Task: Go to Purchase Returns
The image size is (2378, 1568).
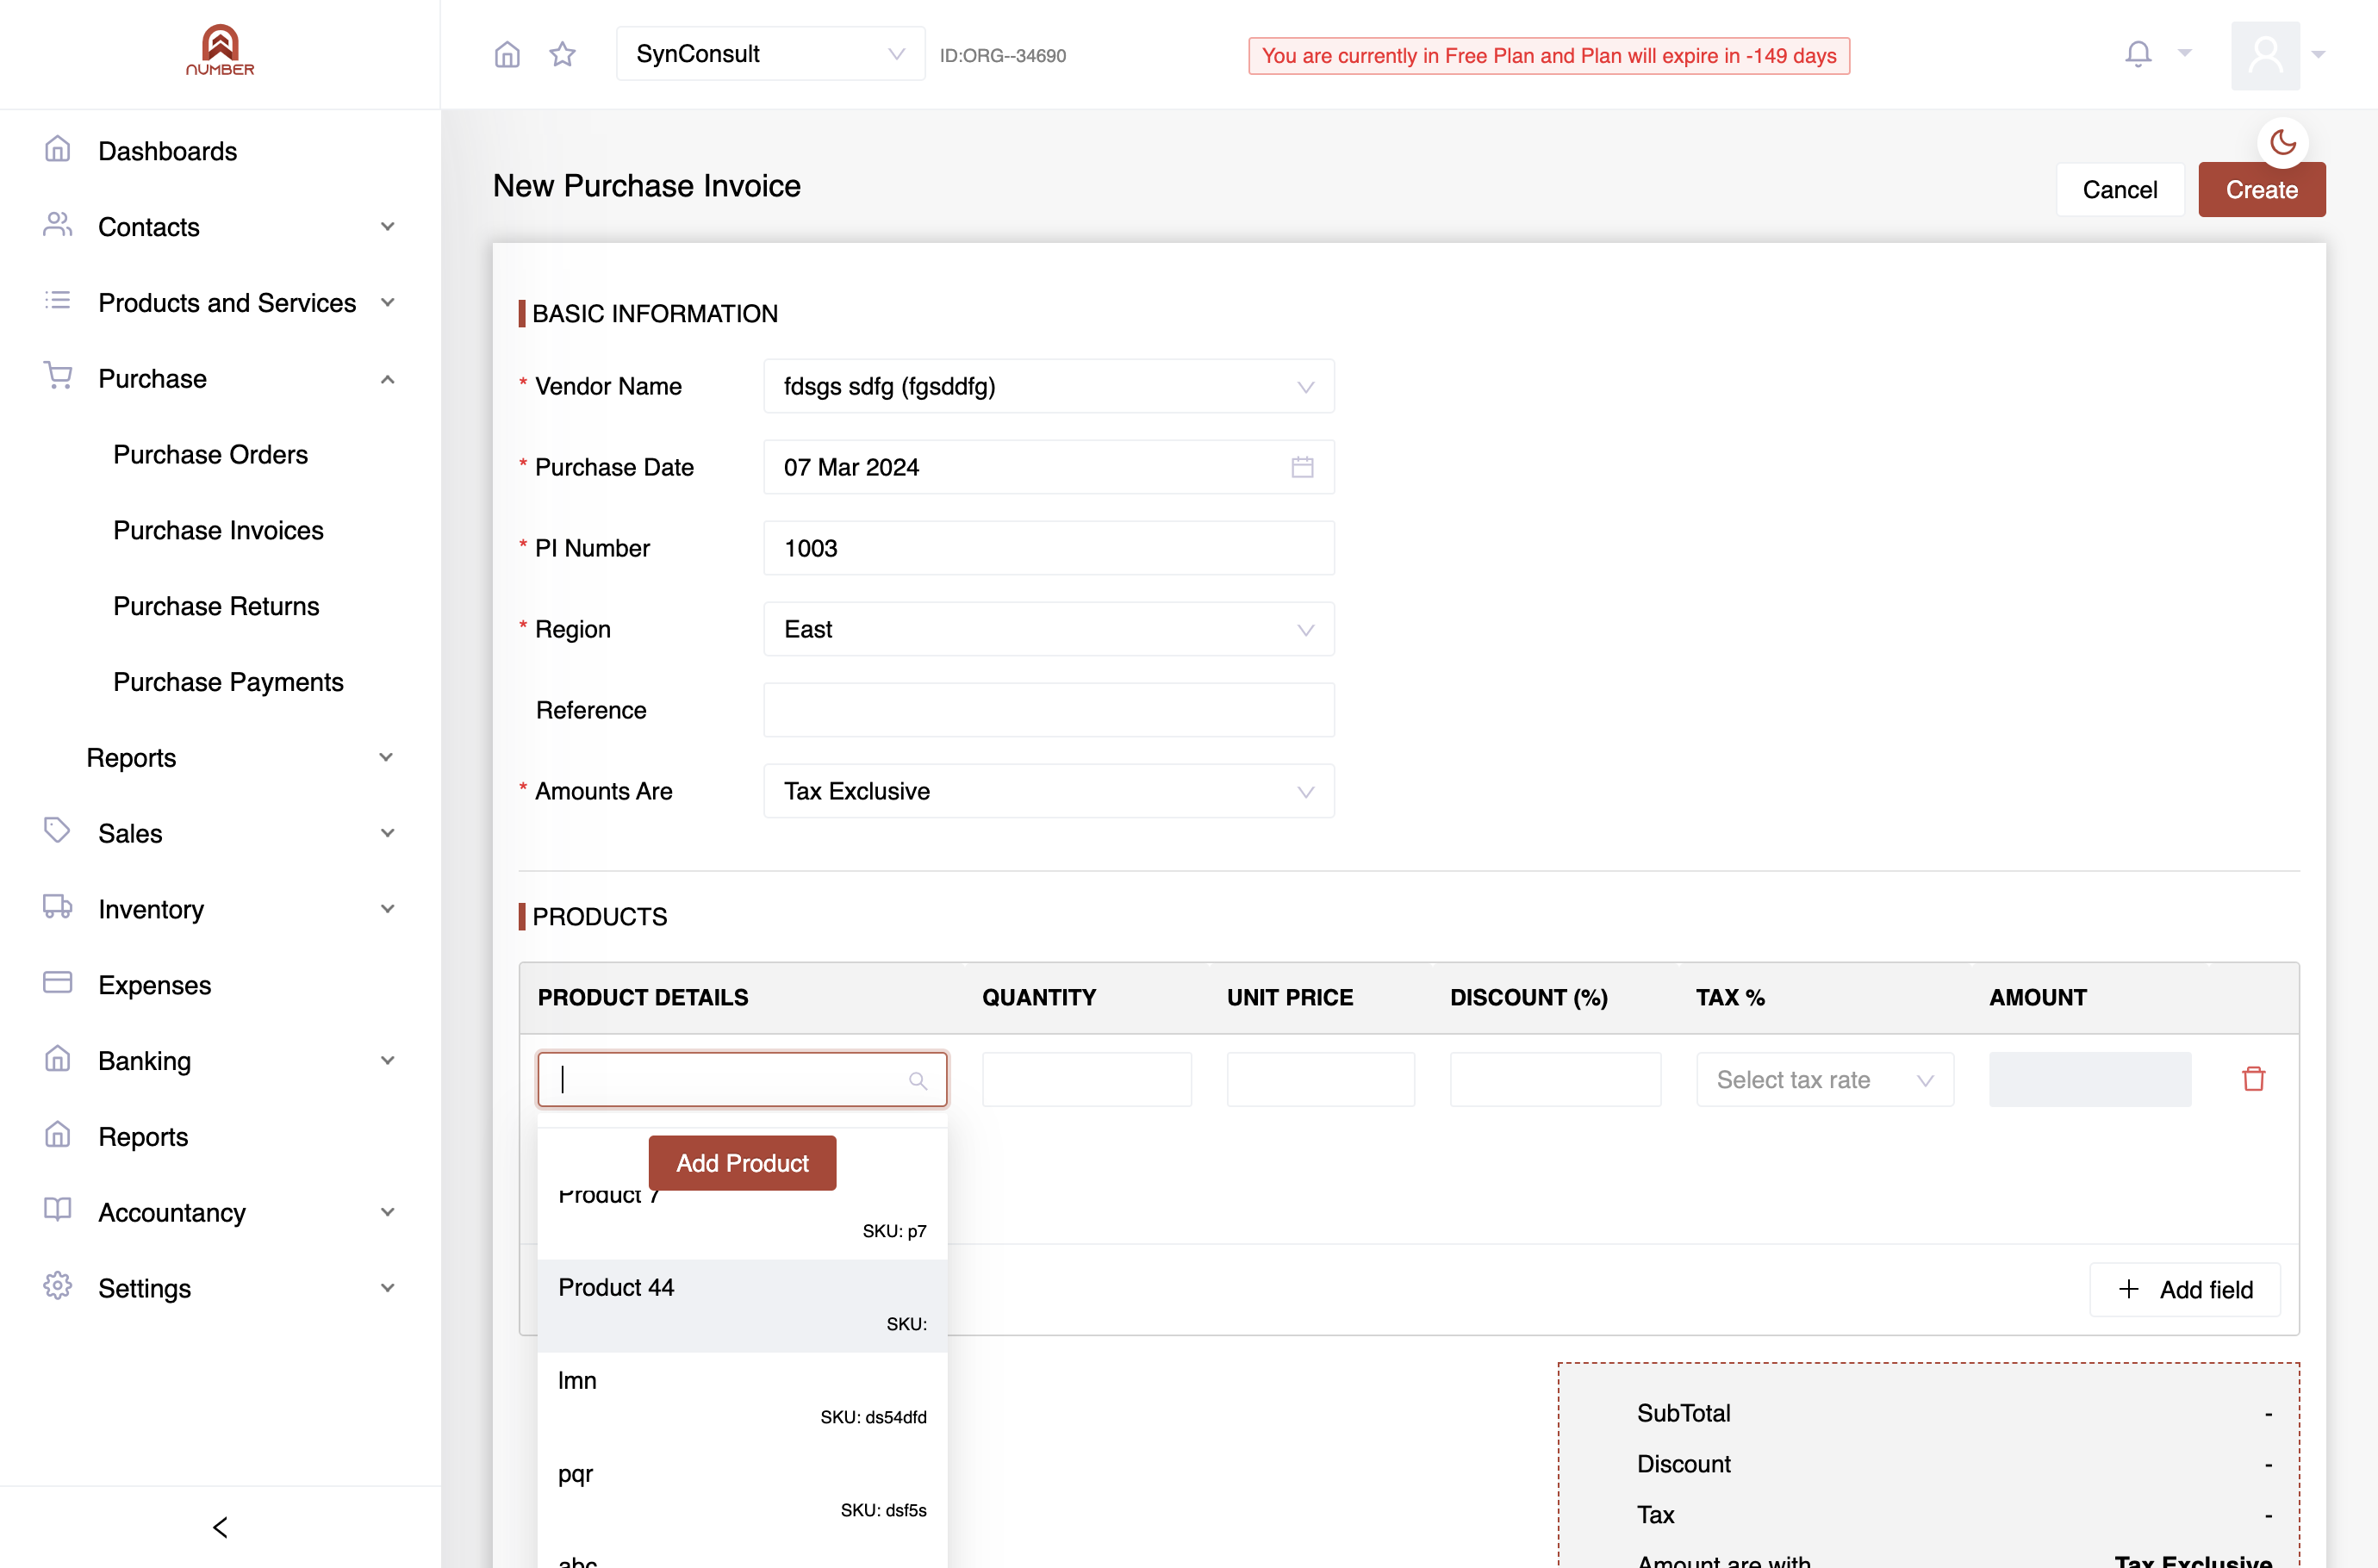Action: pyautogui.click(x=216, y=607)
